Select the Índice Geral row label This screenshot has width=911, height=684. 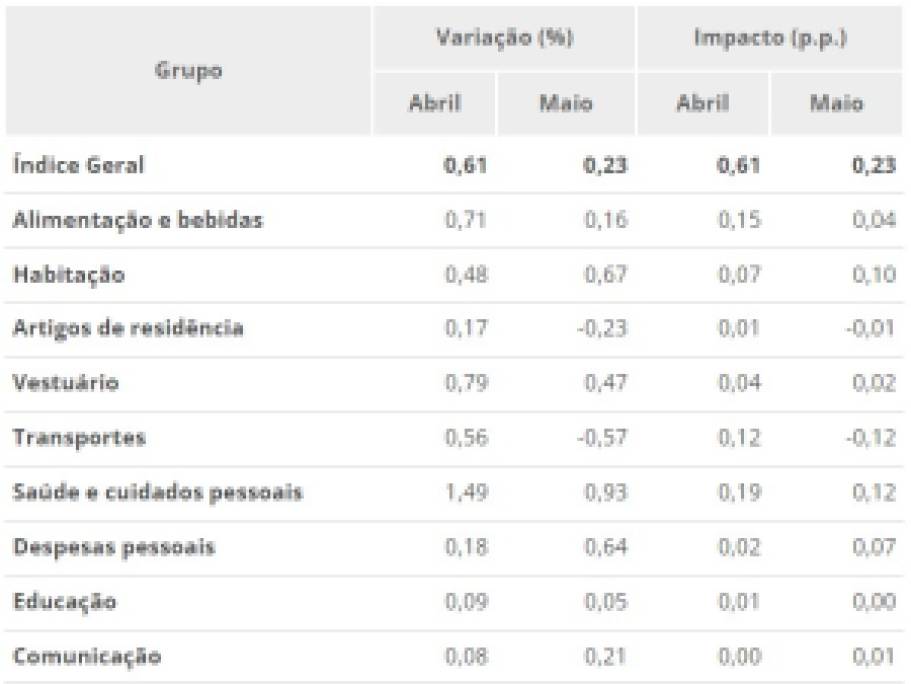[x=78, y=165]
